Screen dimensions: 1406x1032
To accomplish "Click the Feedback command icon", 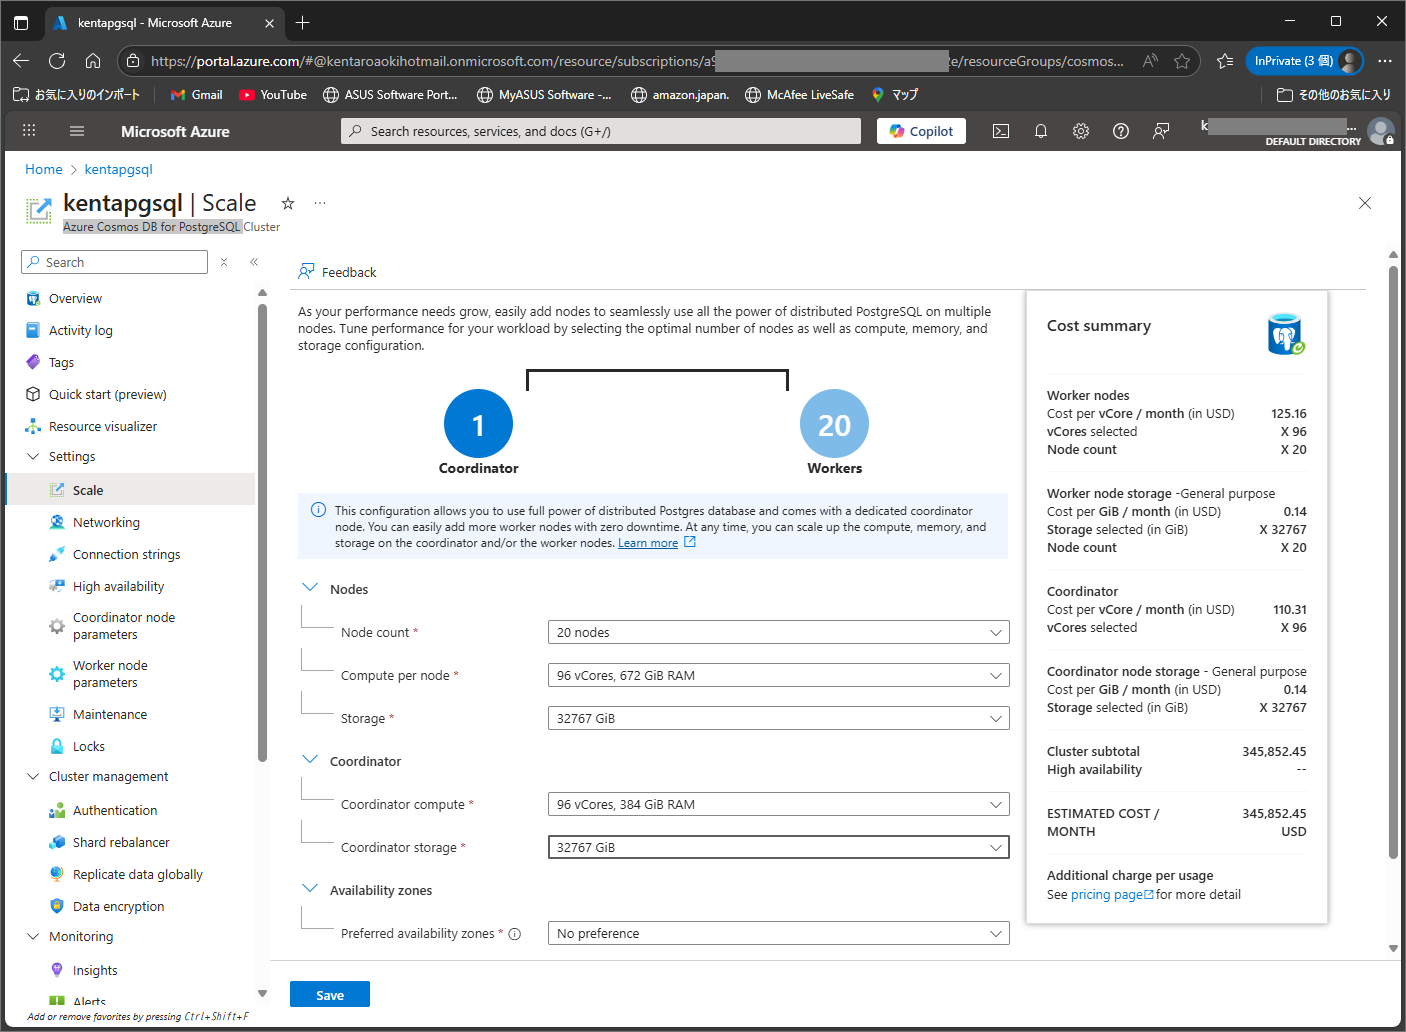I will 306,272.
